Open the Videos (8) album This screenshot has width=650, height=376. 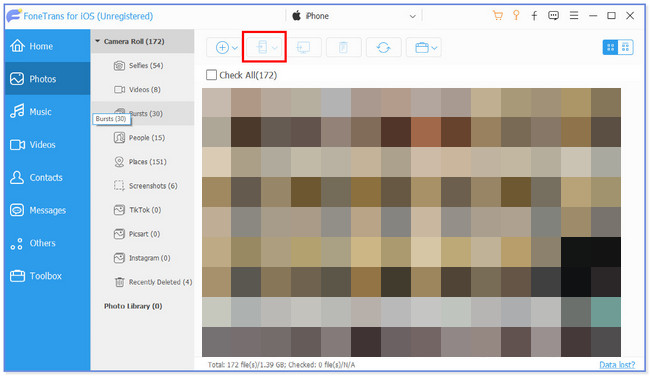click(143, 90)
